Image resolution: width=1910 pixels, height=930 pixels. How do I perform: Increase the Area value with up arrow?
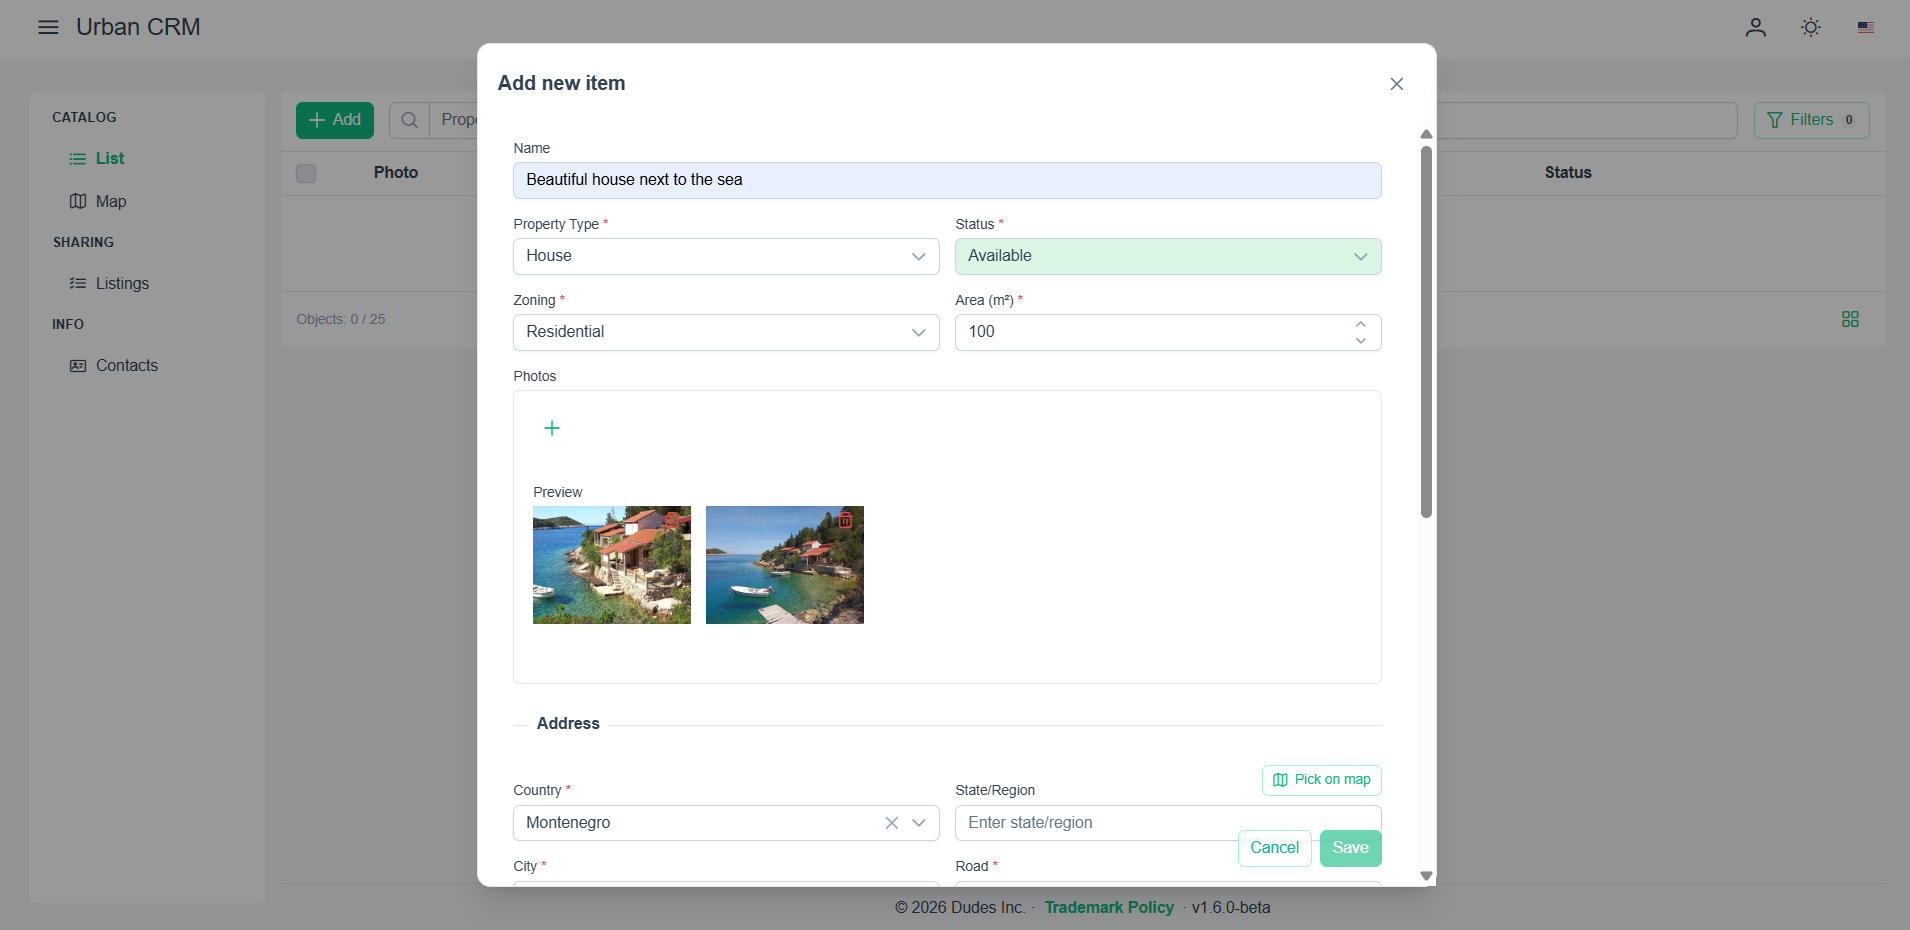coord(1361,324)
